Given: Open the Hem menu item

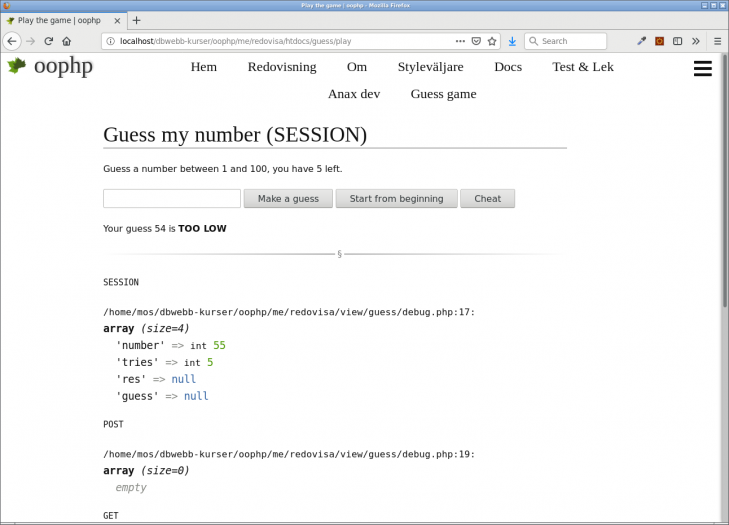Looking at the screenshot, I should point(204,67).
